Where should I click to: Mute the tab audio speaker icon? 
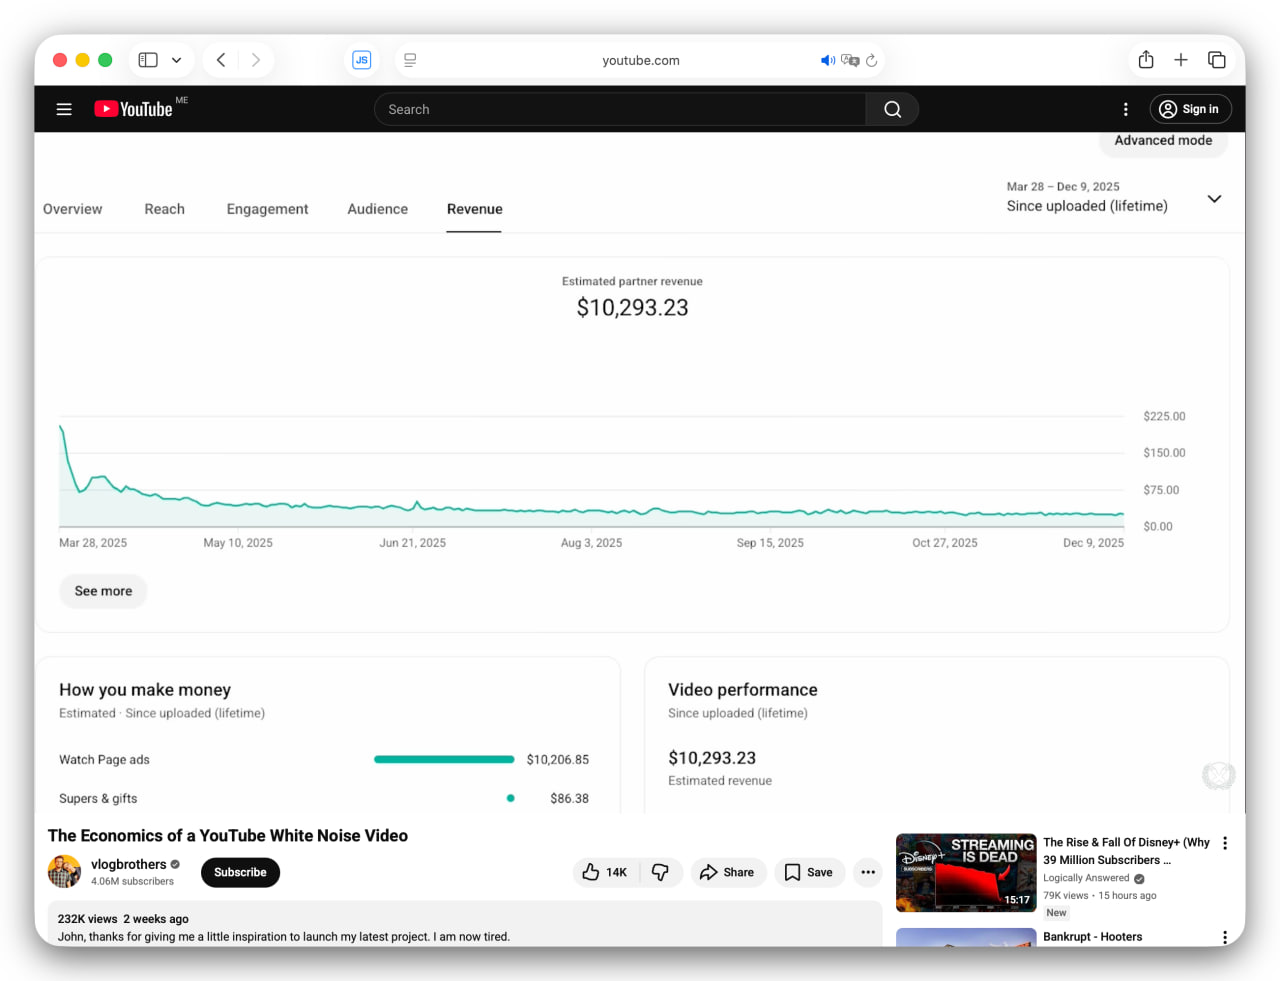pyautogui.click(x=827, y=60)
